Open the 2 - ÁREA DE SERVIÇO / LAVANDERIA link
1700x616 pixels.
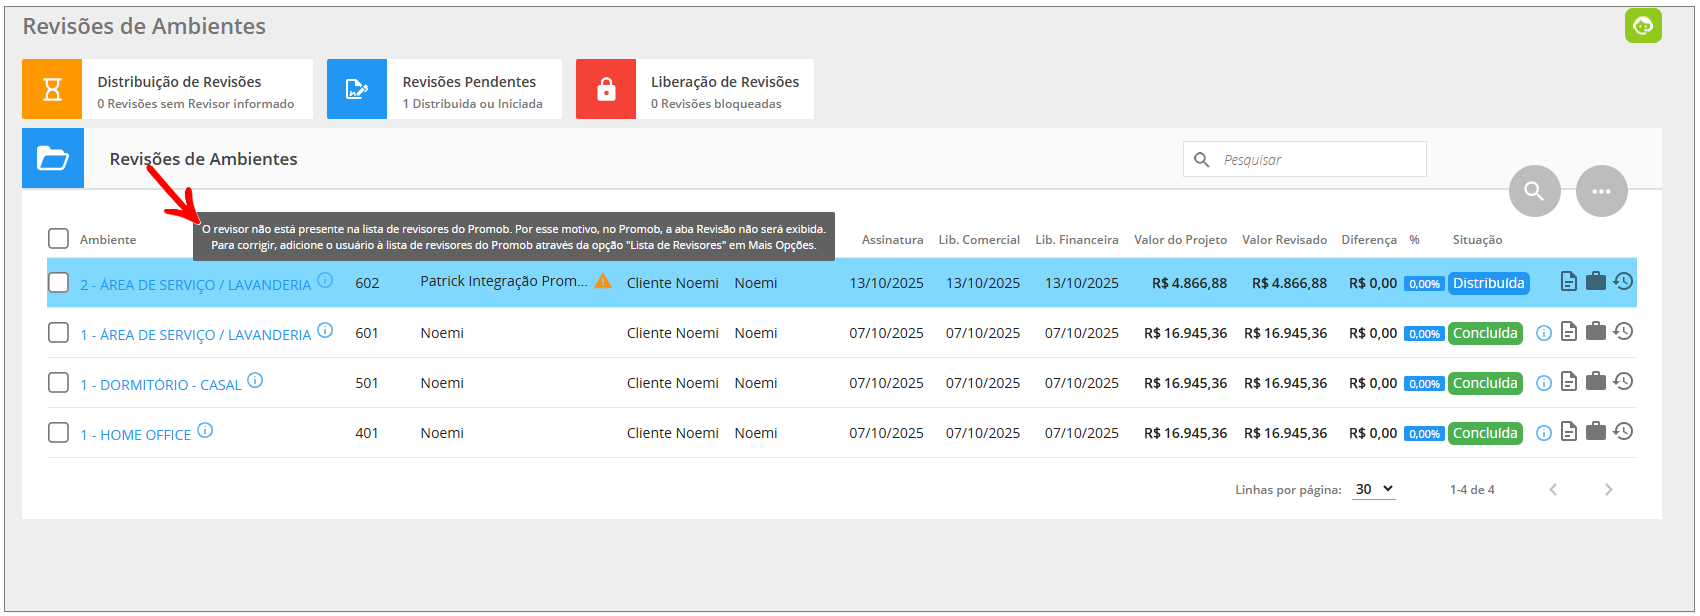(195, 285)
